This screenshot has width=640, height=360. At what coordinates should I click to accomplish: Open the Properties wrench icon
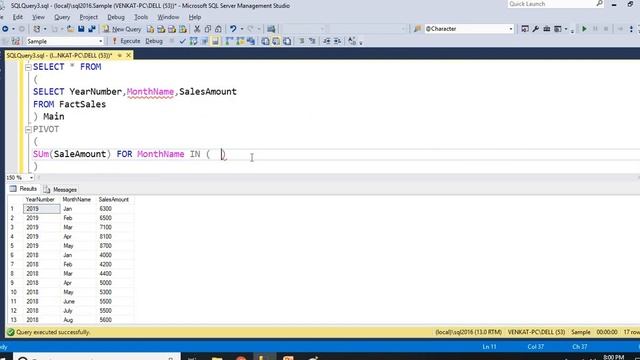pyautogui.click(x=536, y=29)
